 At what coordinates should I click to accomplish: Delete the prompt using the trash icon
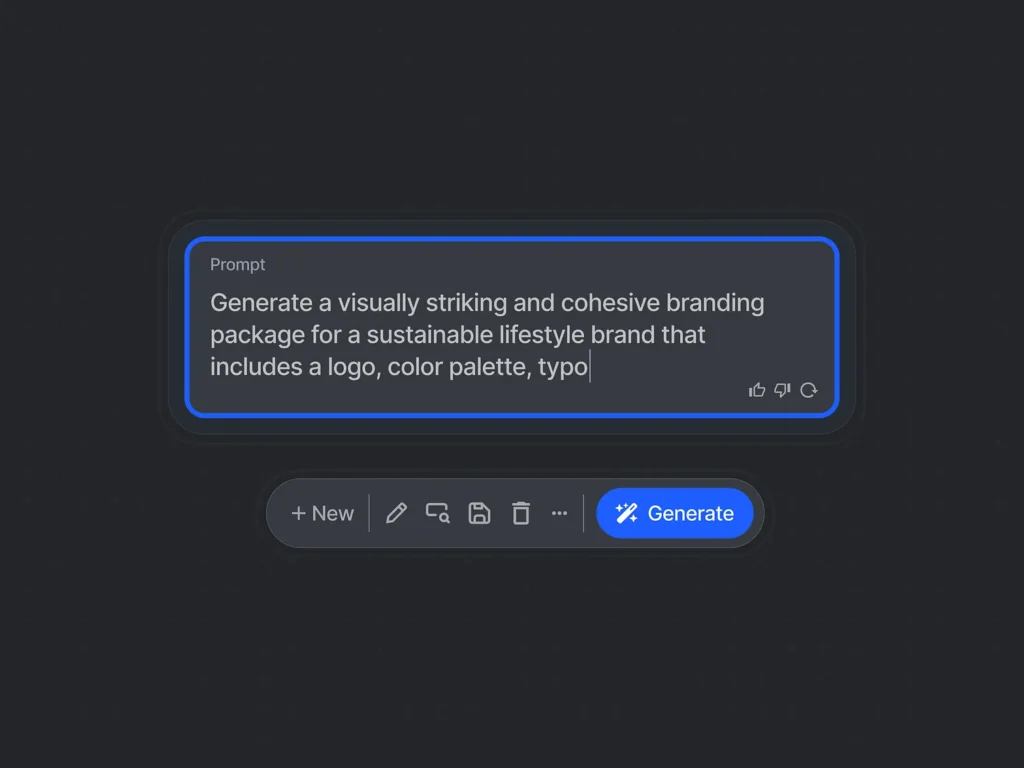[520, 513]
